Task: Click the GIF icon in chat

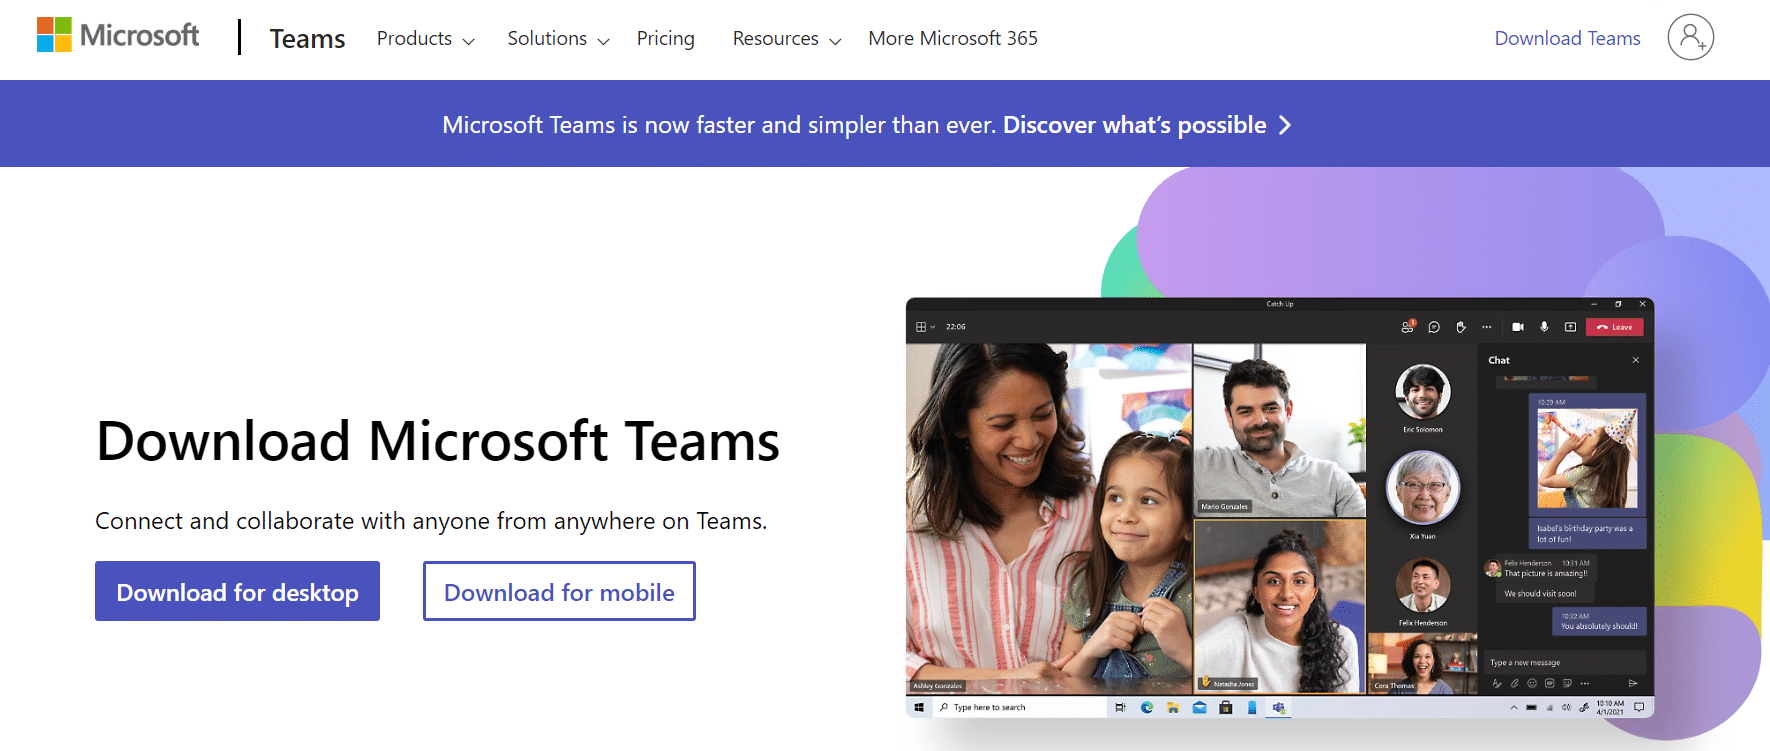Action: point(1549,683)
